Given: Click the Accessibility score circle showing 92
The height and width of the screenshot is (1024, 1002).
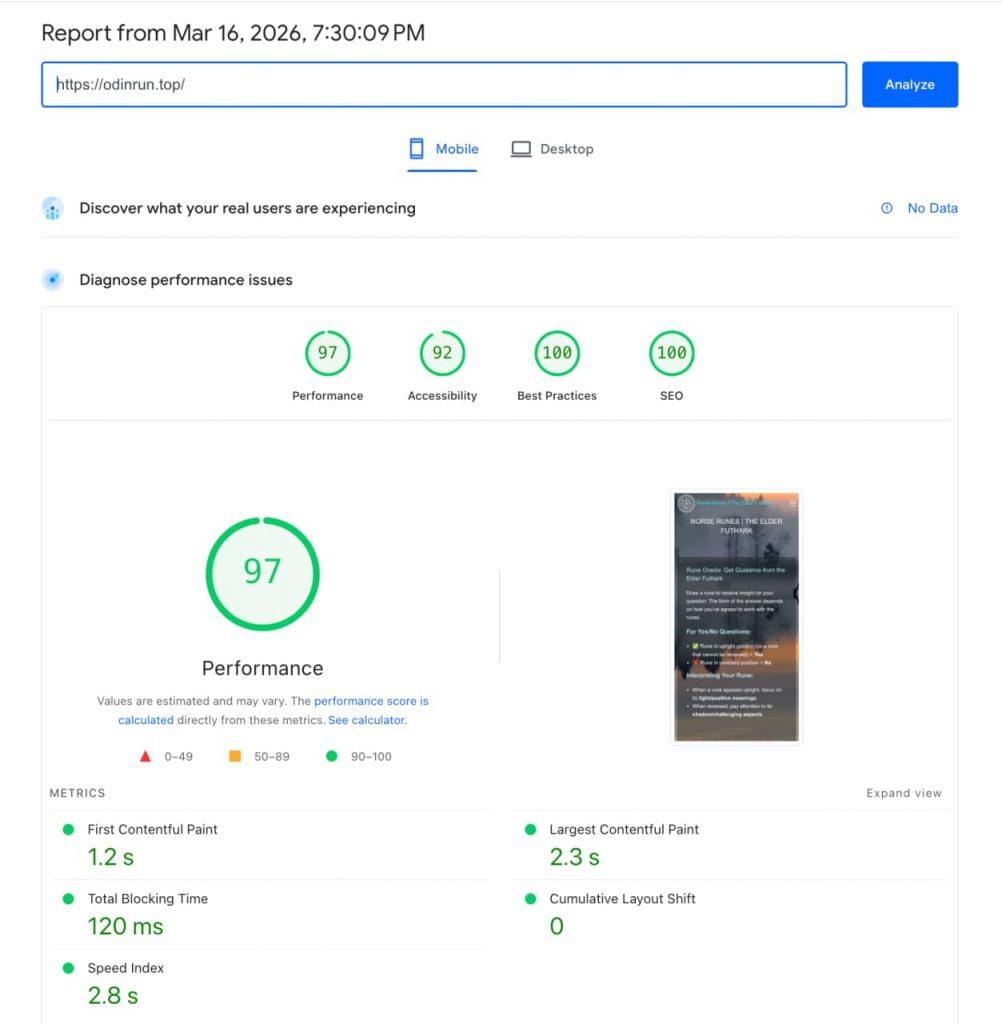Looking at the screenshot, I should pos(441,352).
